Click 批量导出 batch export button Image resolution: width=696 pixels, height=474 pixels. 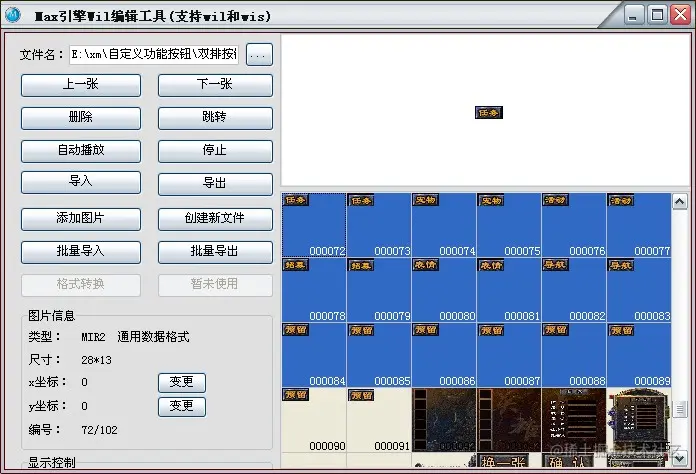point(215,252)
